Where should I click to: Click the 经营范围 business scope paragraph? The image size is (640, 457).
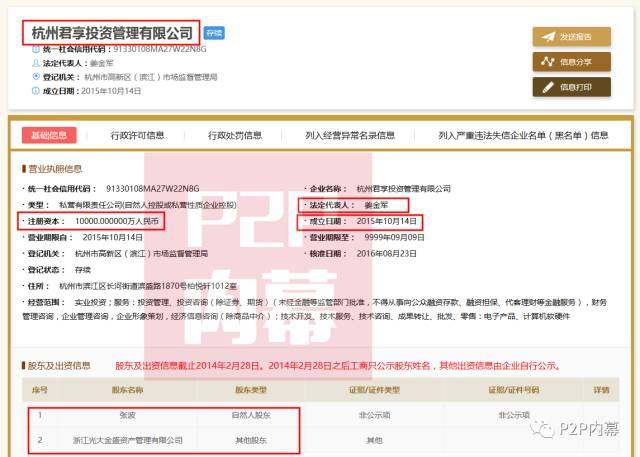[x=315, y=309]
